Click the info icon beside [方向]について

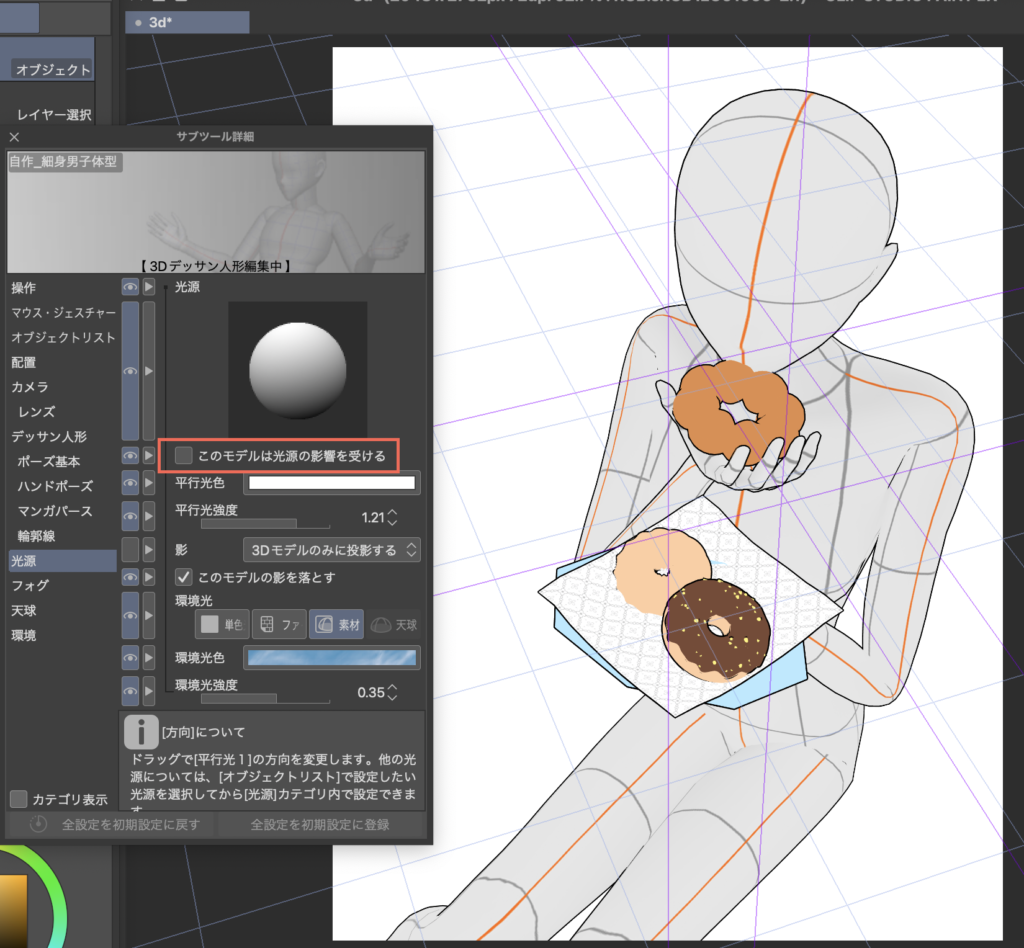pyautogui.click(x=139, y=732)
